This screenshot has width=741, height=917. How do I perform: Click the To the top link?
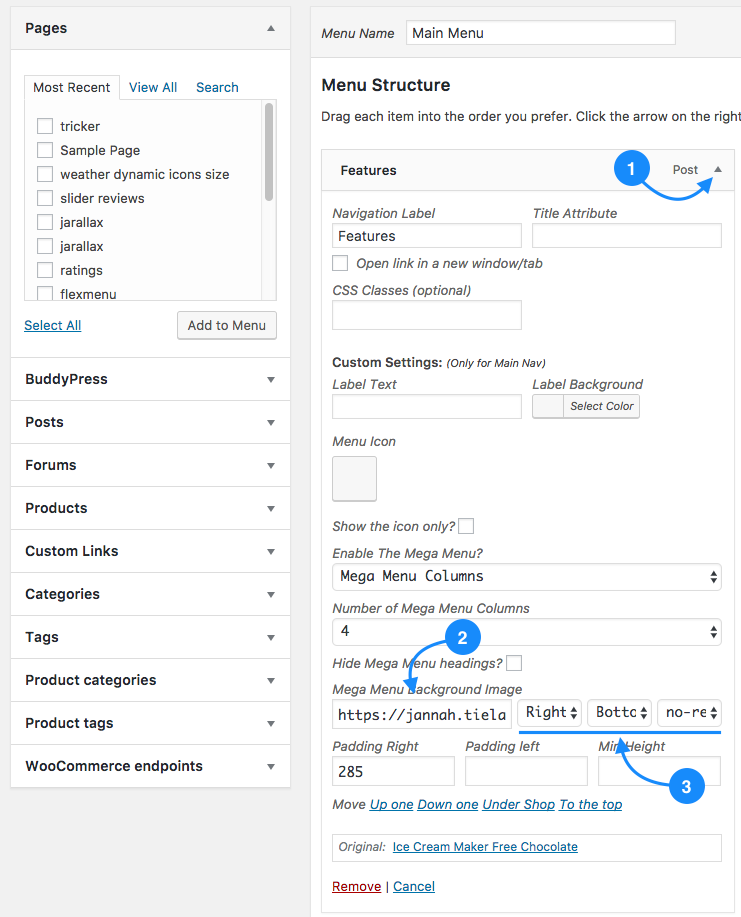(x=591, y=805)
